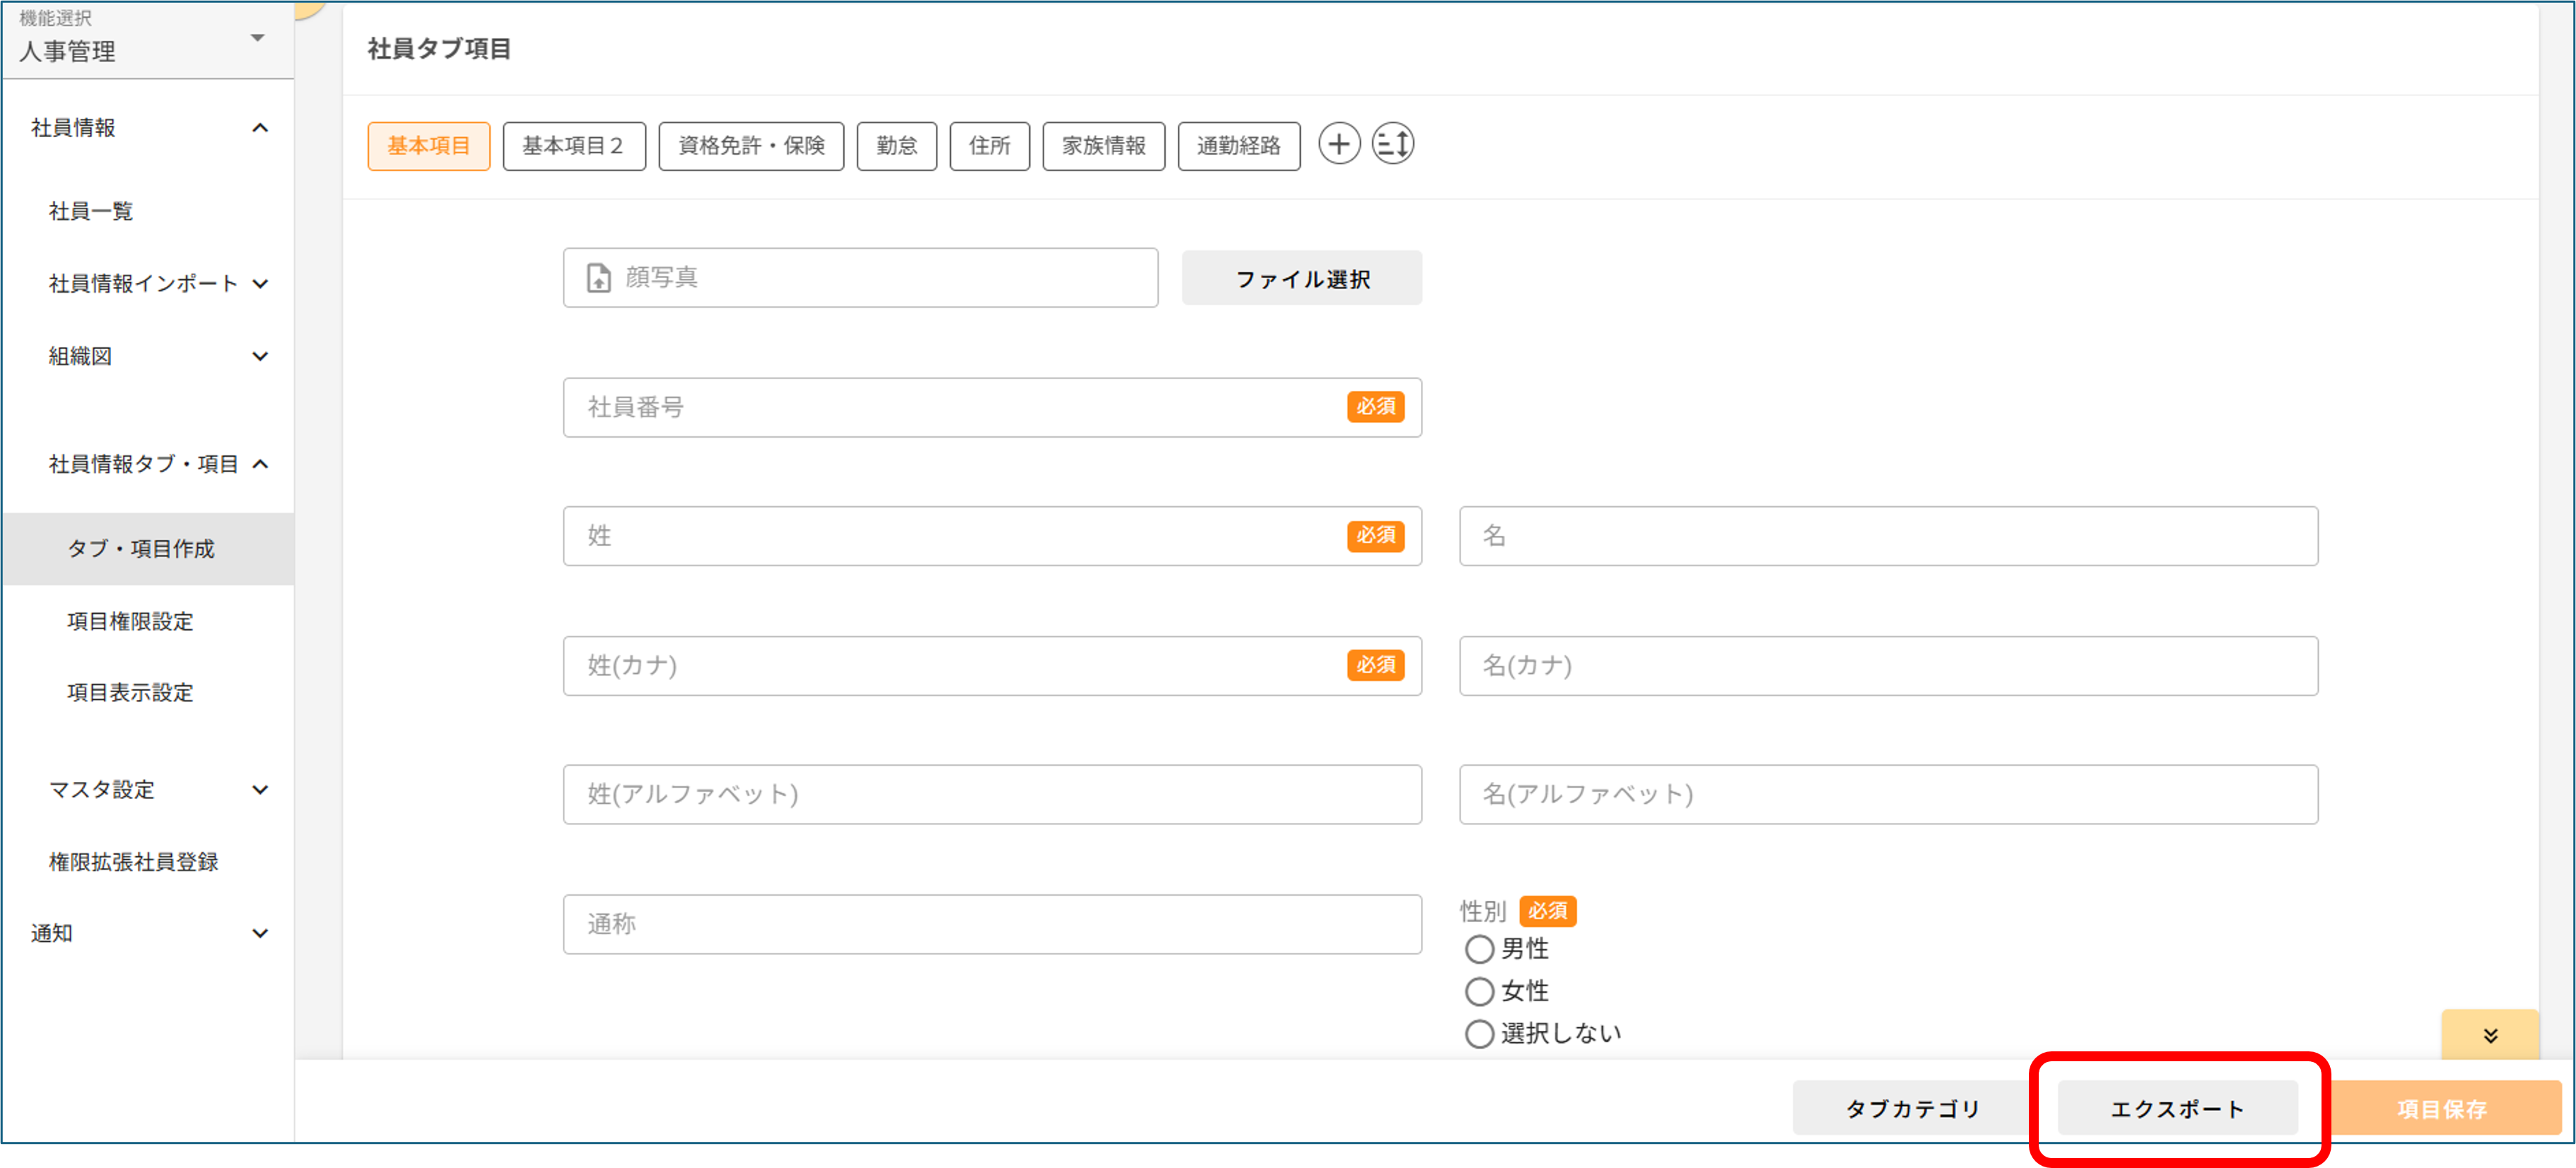Open the 家族情報 tab
This screenshot has height=1168, width=2576.
1103,145
